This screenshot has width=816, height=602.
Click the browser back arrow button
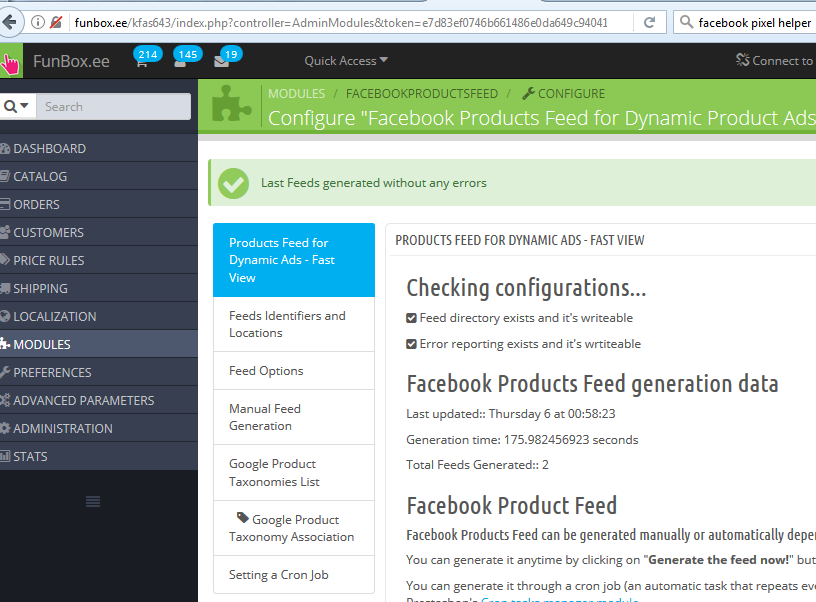pyautogui.click(x=9, y=22)
